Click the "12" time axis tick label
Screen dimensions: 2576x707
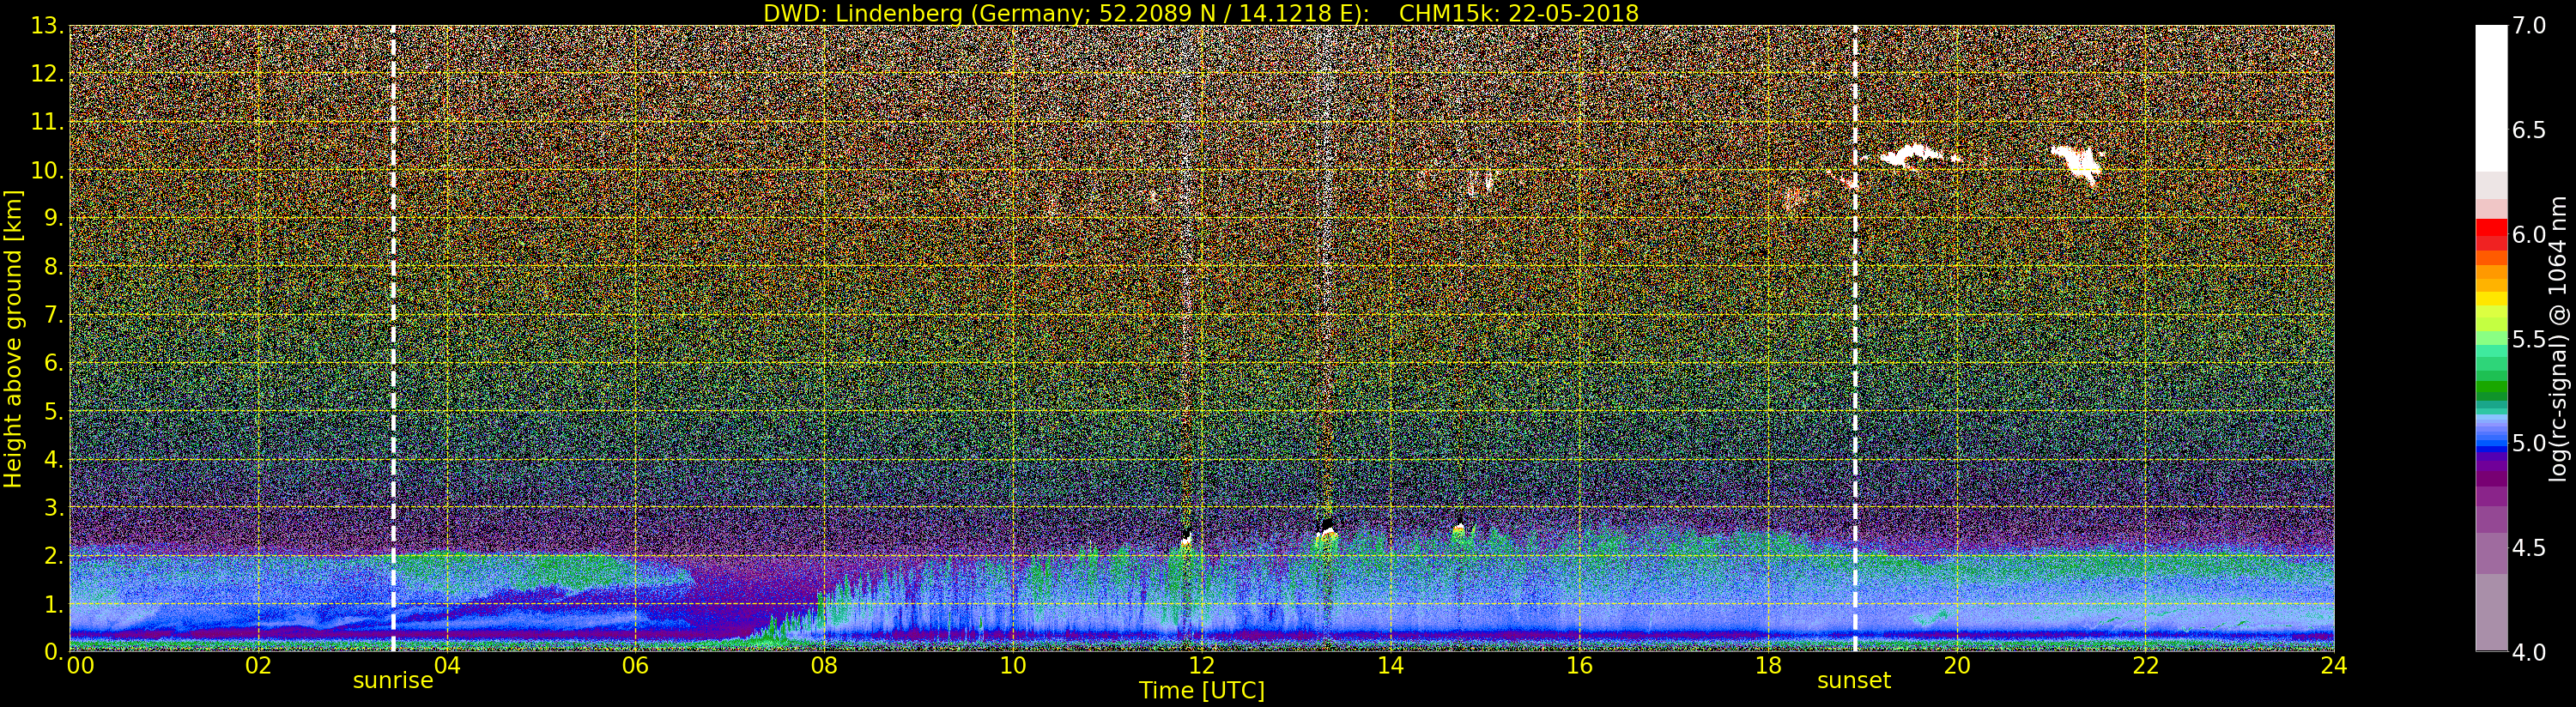pyautogui.click(x=1201, y=666)
